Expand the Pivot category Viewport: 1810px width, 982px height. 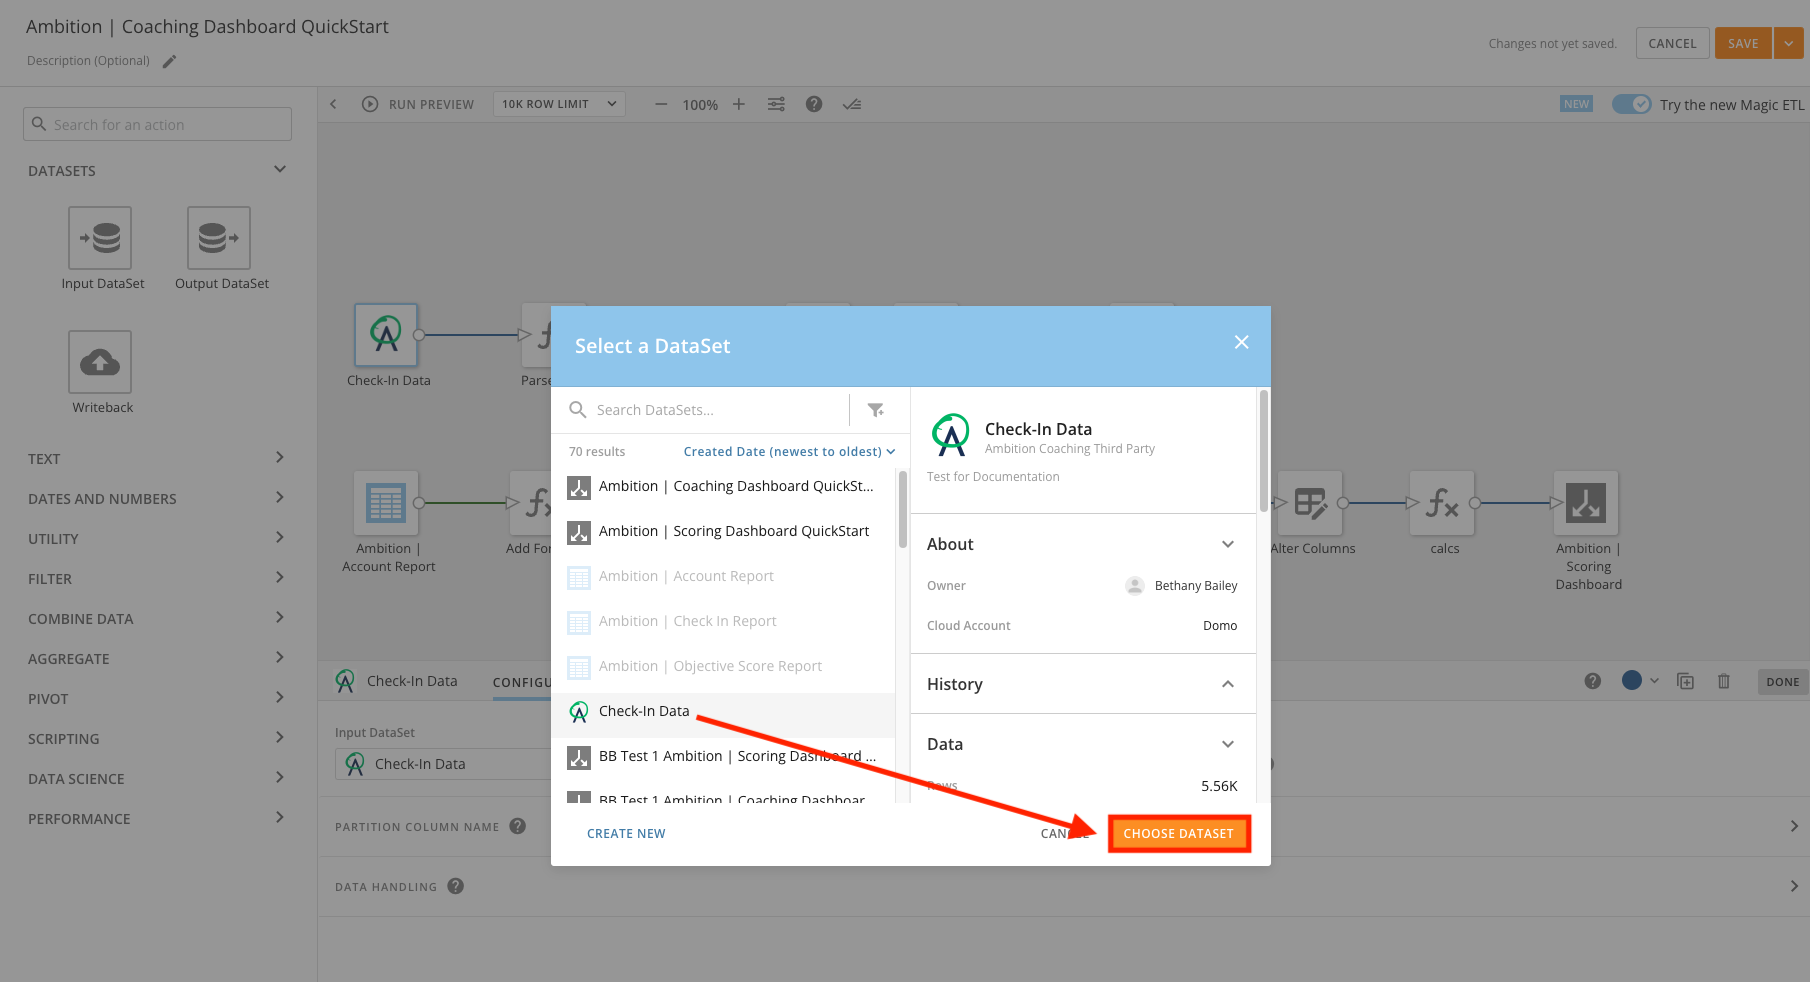click(x=280, y=698)
